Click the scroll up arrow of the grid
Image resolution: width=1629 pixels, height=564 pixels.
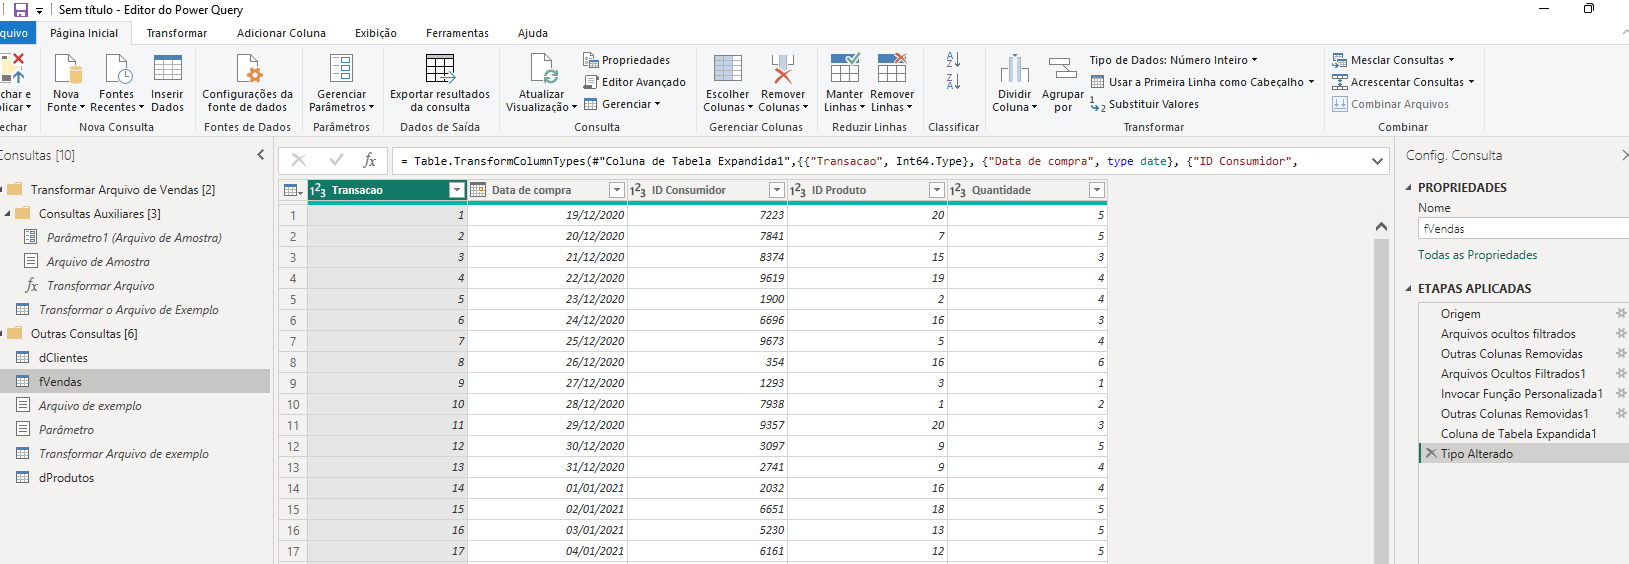tap(1382, 227)
